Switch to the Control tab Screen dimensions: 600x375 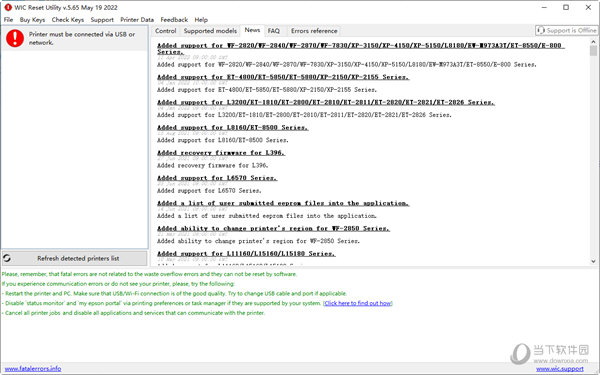click(x=166, y=31)
